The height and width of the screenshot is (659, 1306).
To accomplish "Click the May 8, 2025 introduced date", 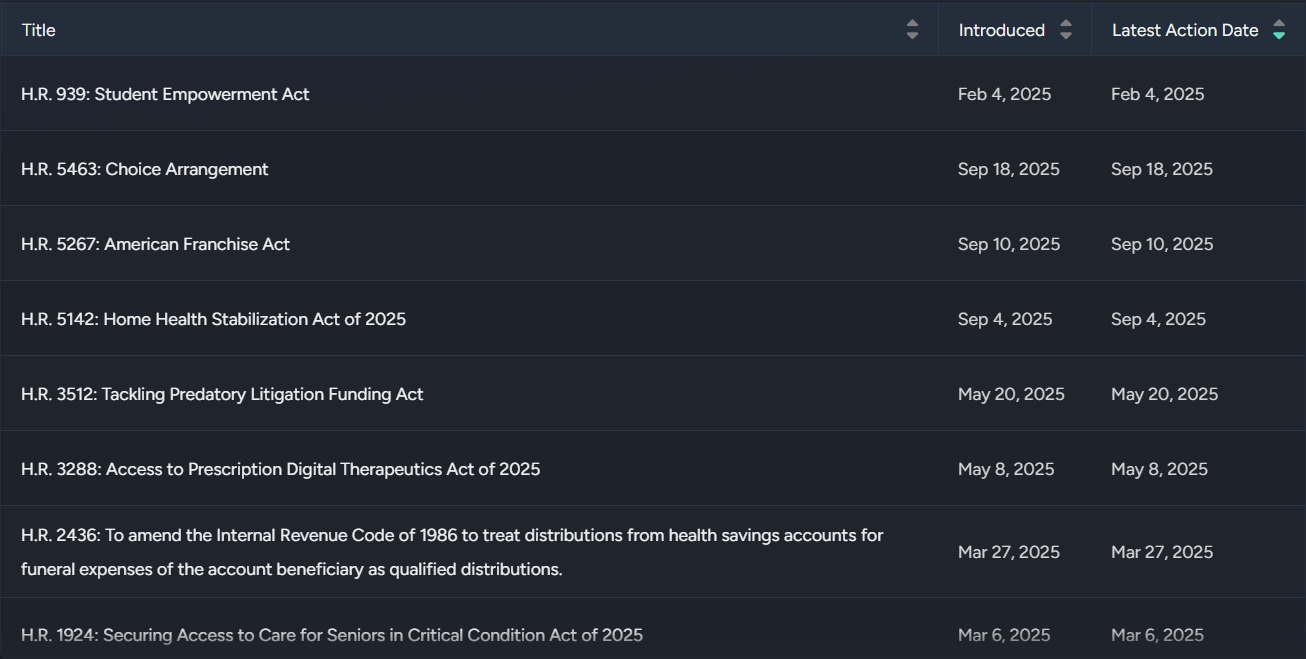I will (x=1006, y=469).
